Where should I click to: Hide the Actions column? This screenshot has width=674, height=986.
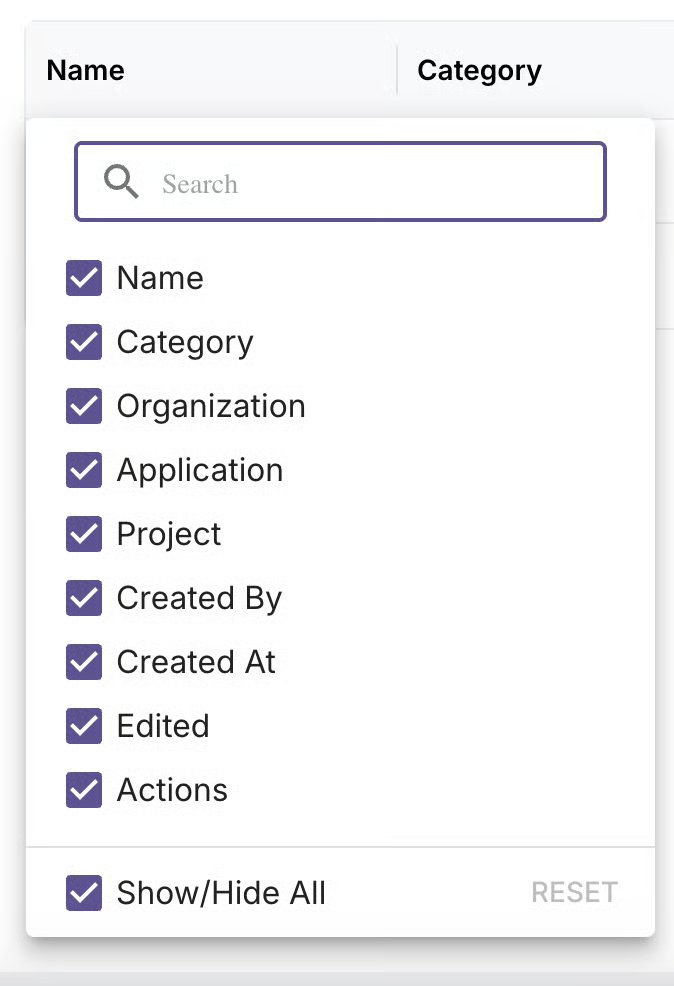pos(84,790)
